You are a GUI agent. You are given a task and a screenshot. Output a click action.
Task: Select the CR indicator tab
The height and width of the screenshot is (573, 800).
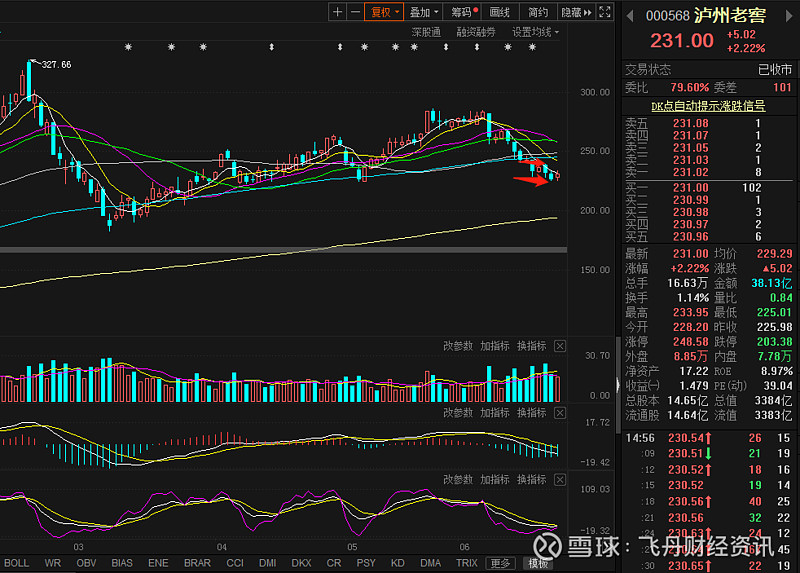pyautogui.click(x=334, y=563)
